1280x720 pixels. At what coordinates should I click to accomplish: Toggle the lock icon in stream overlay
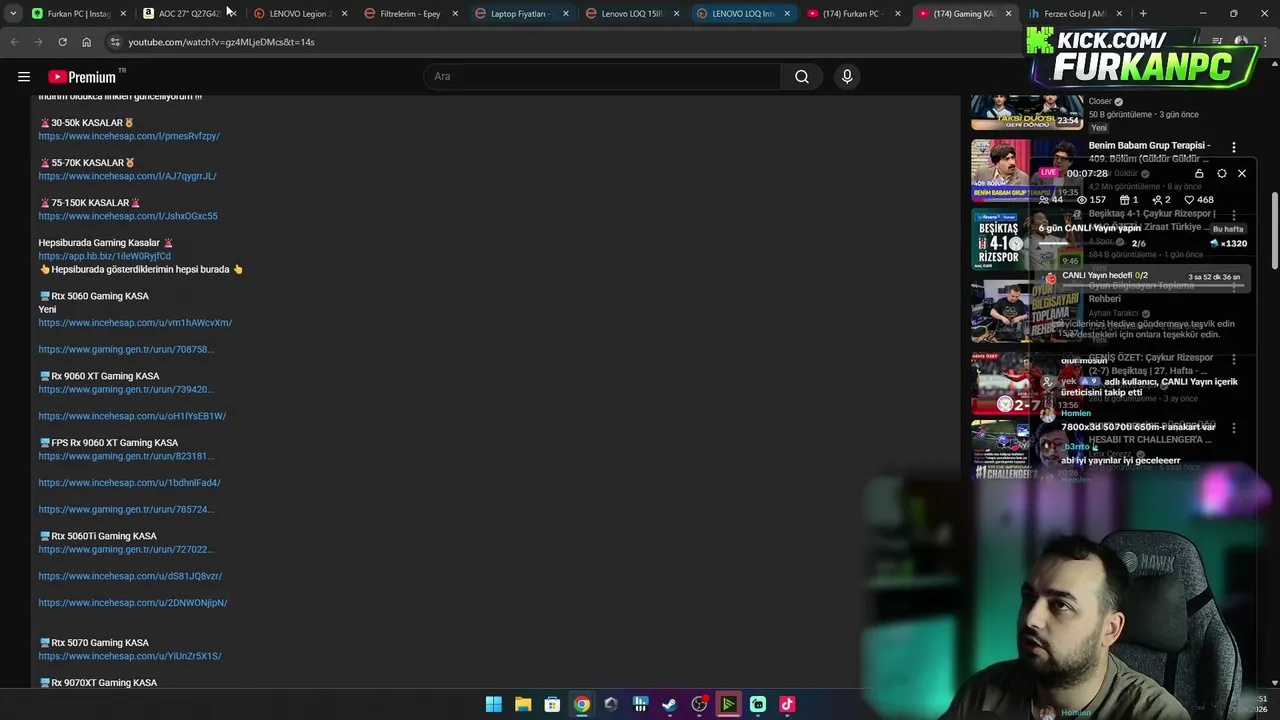1199,173
